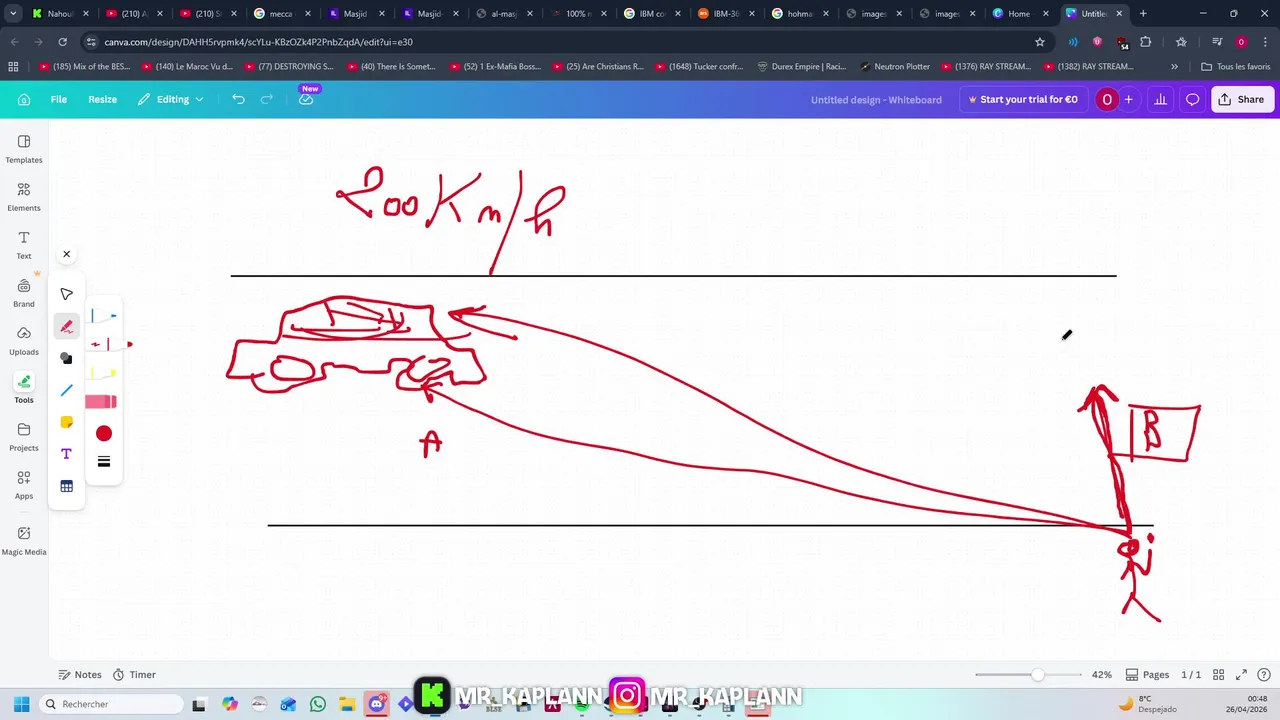
Task: Open the comments panel
Action: pos(1192,99)
